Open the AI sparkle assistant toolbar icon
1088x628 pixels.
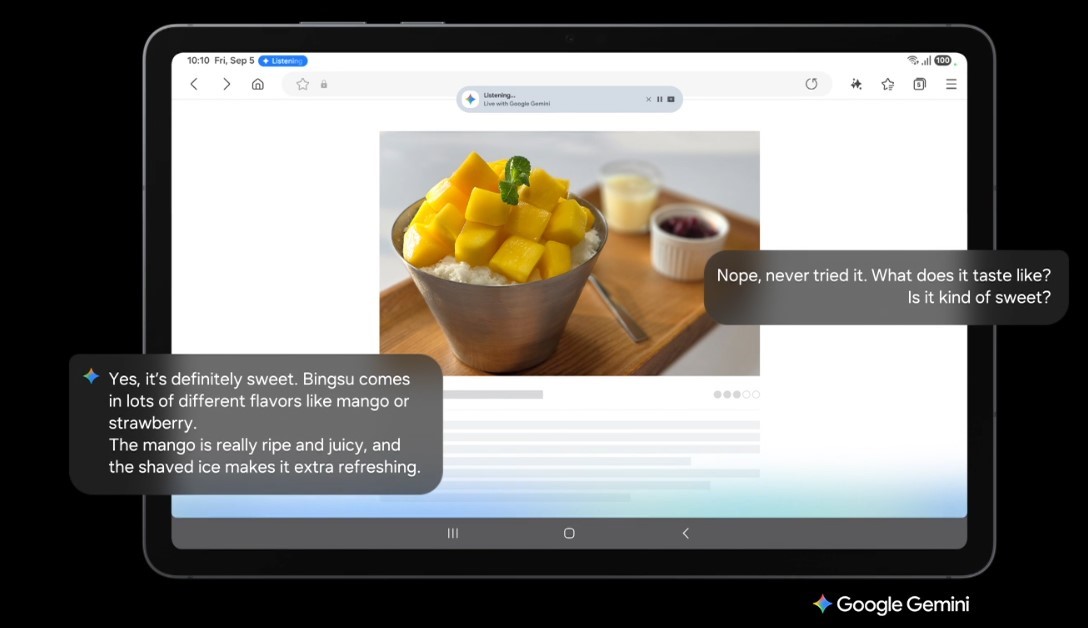(x=856, y=84)
